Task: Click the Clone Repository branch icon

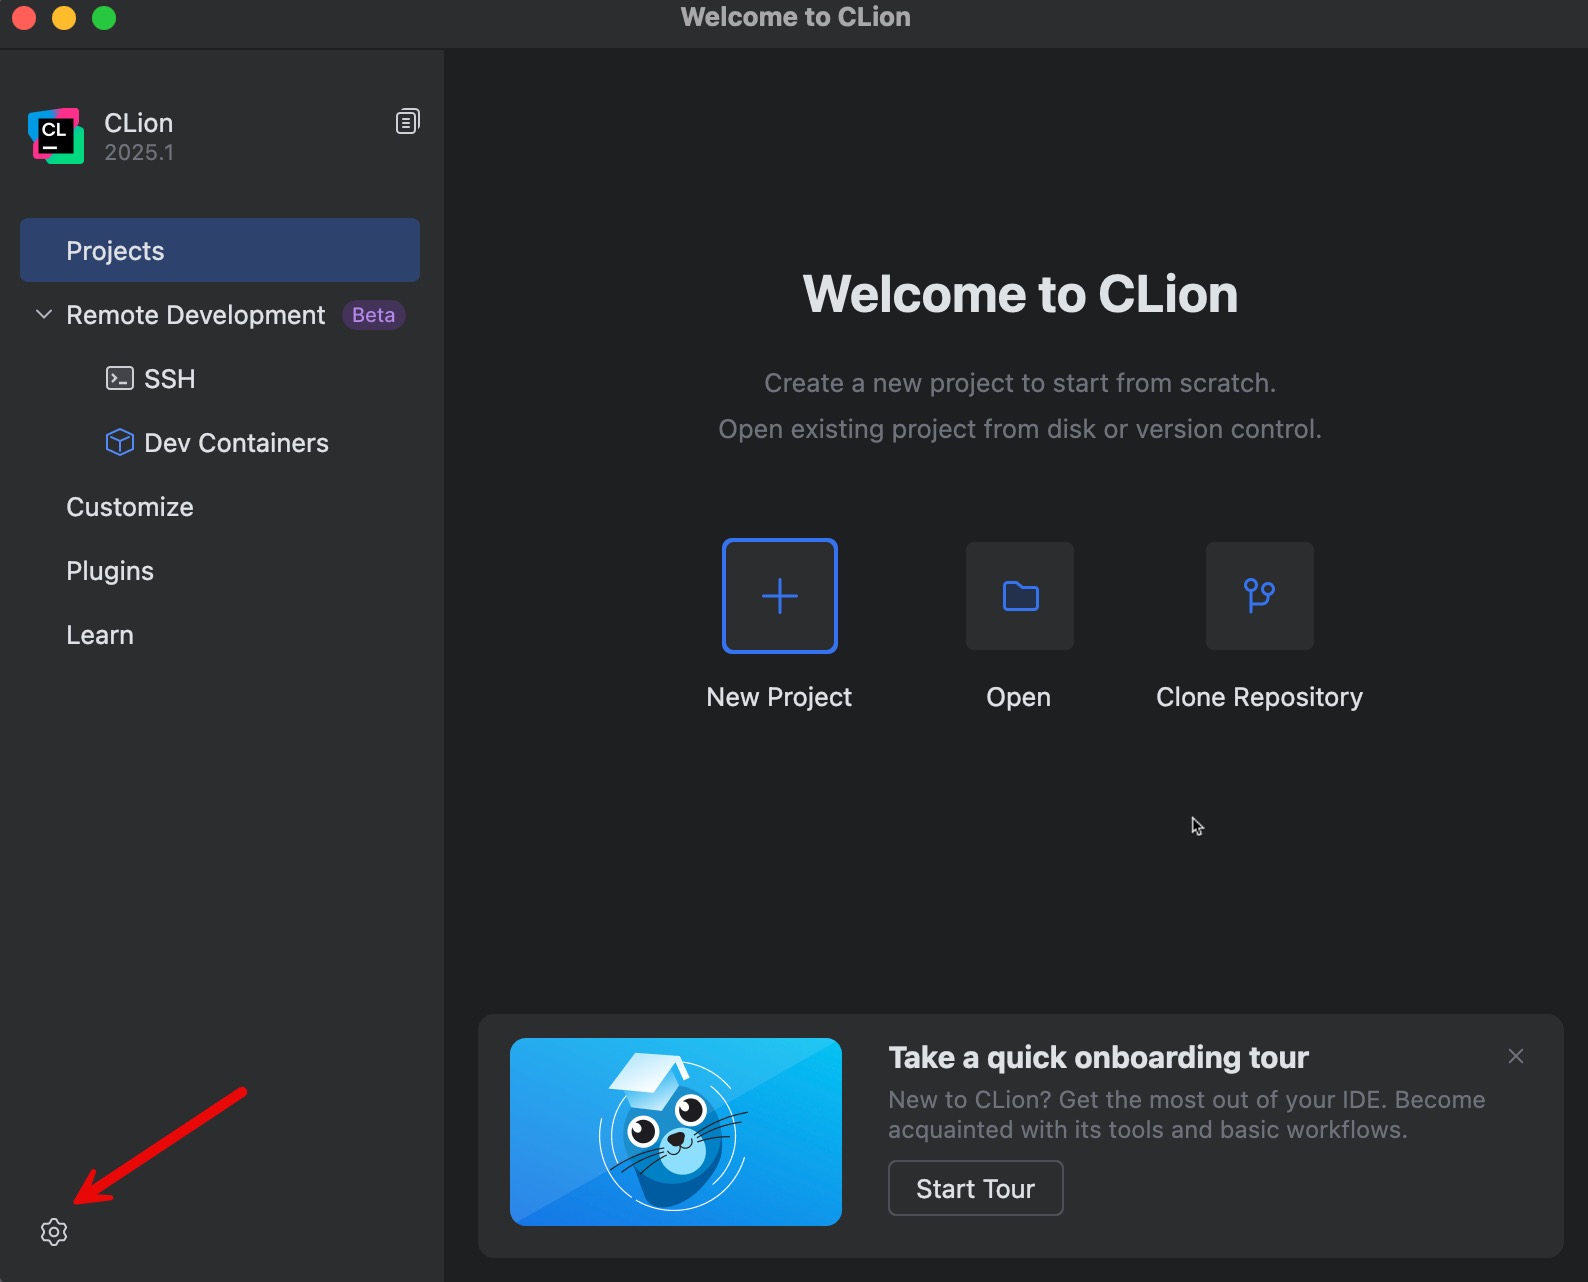Action: pos(1259,596)
